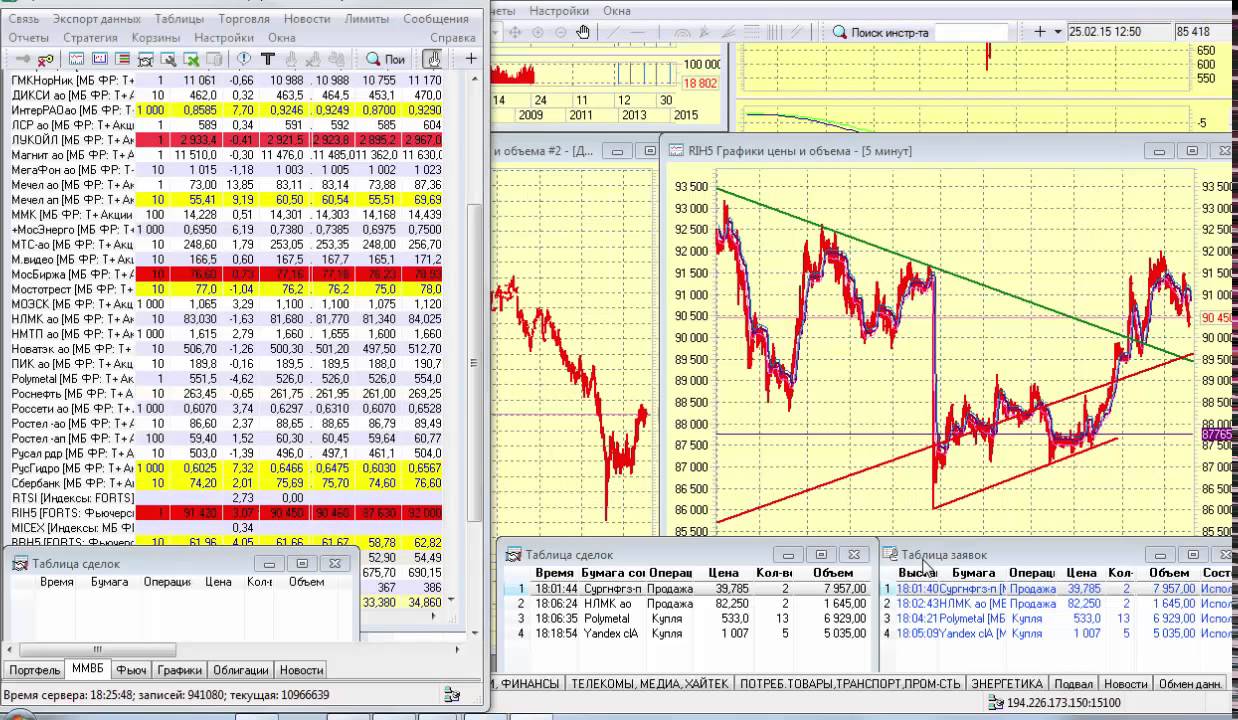Click the disconnect key icon with red cross
The width and height of the screenshot is (1238, 720).
point(46,59)
